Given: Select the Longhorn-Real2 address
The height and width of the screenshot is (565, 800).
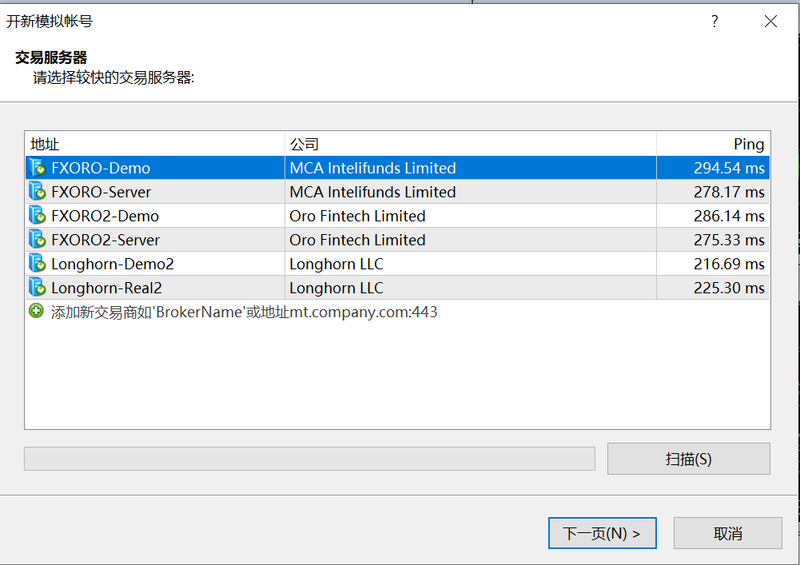Looking at the screenshot, I should point(107,288).
